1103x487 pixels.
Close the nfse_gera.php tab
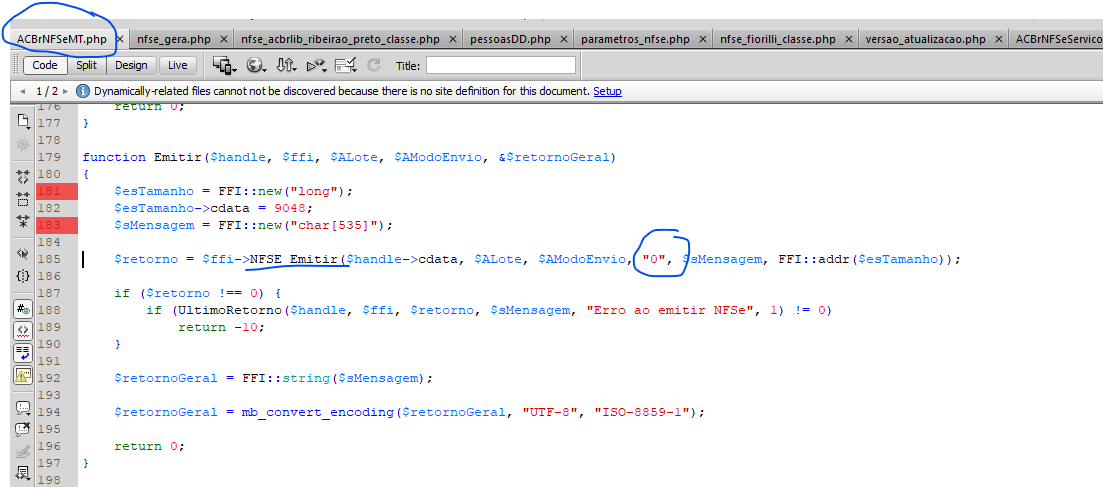click(x=224, y=39)
